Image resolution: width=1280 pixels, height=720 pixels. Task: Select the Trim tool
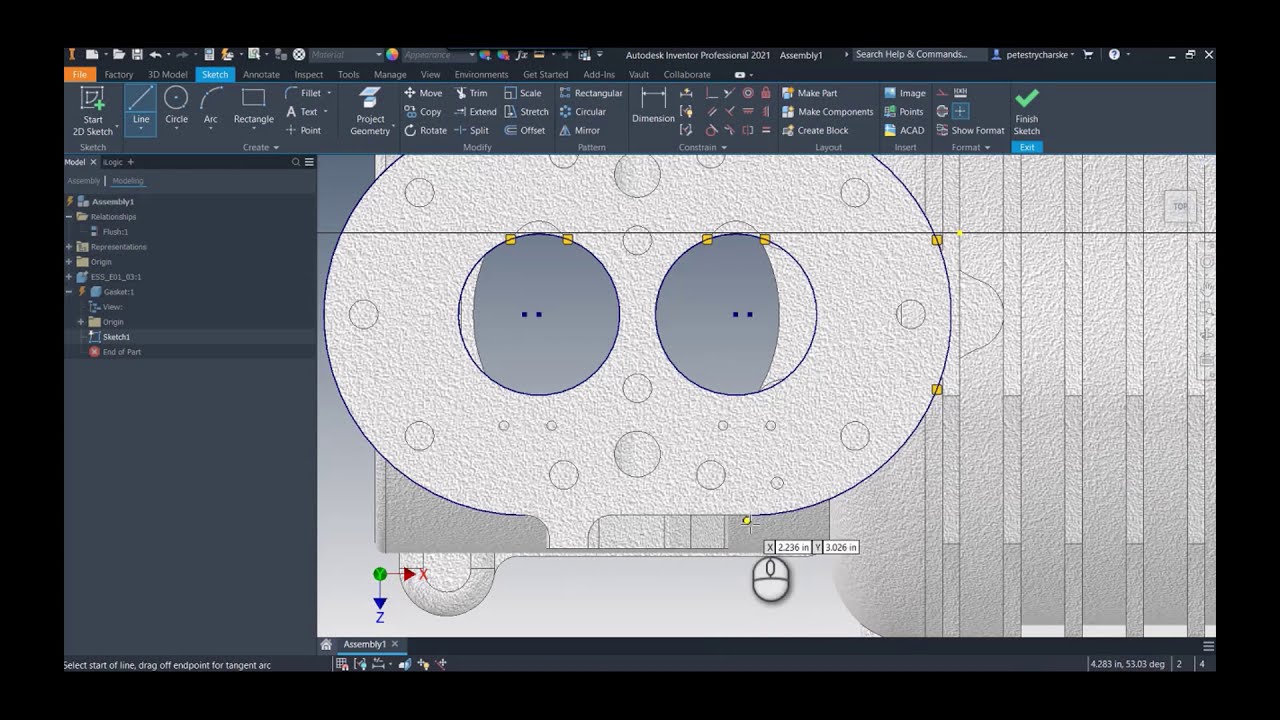[x=471, y=93]
